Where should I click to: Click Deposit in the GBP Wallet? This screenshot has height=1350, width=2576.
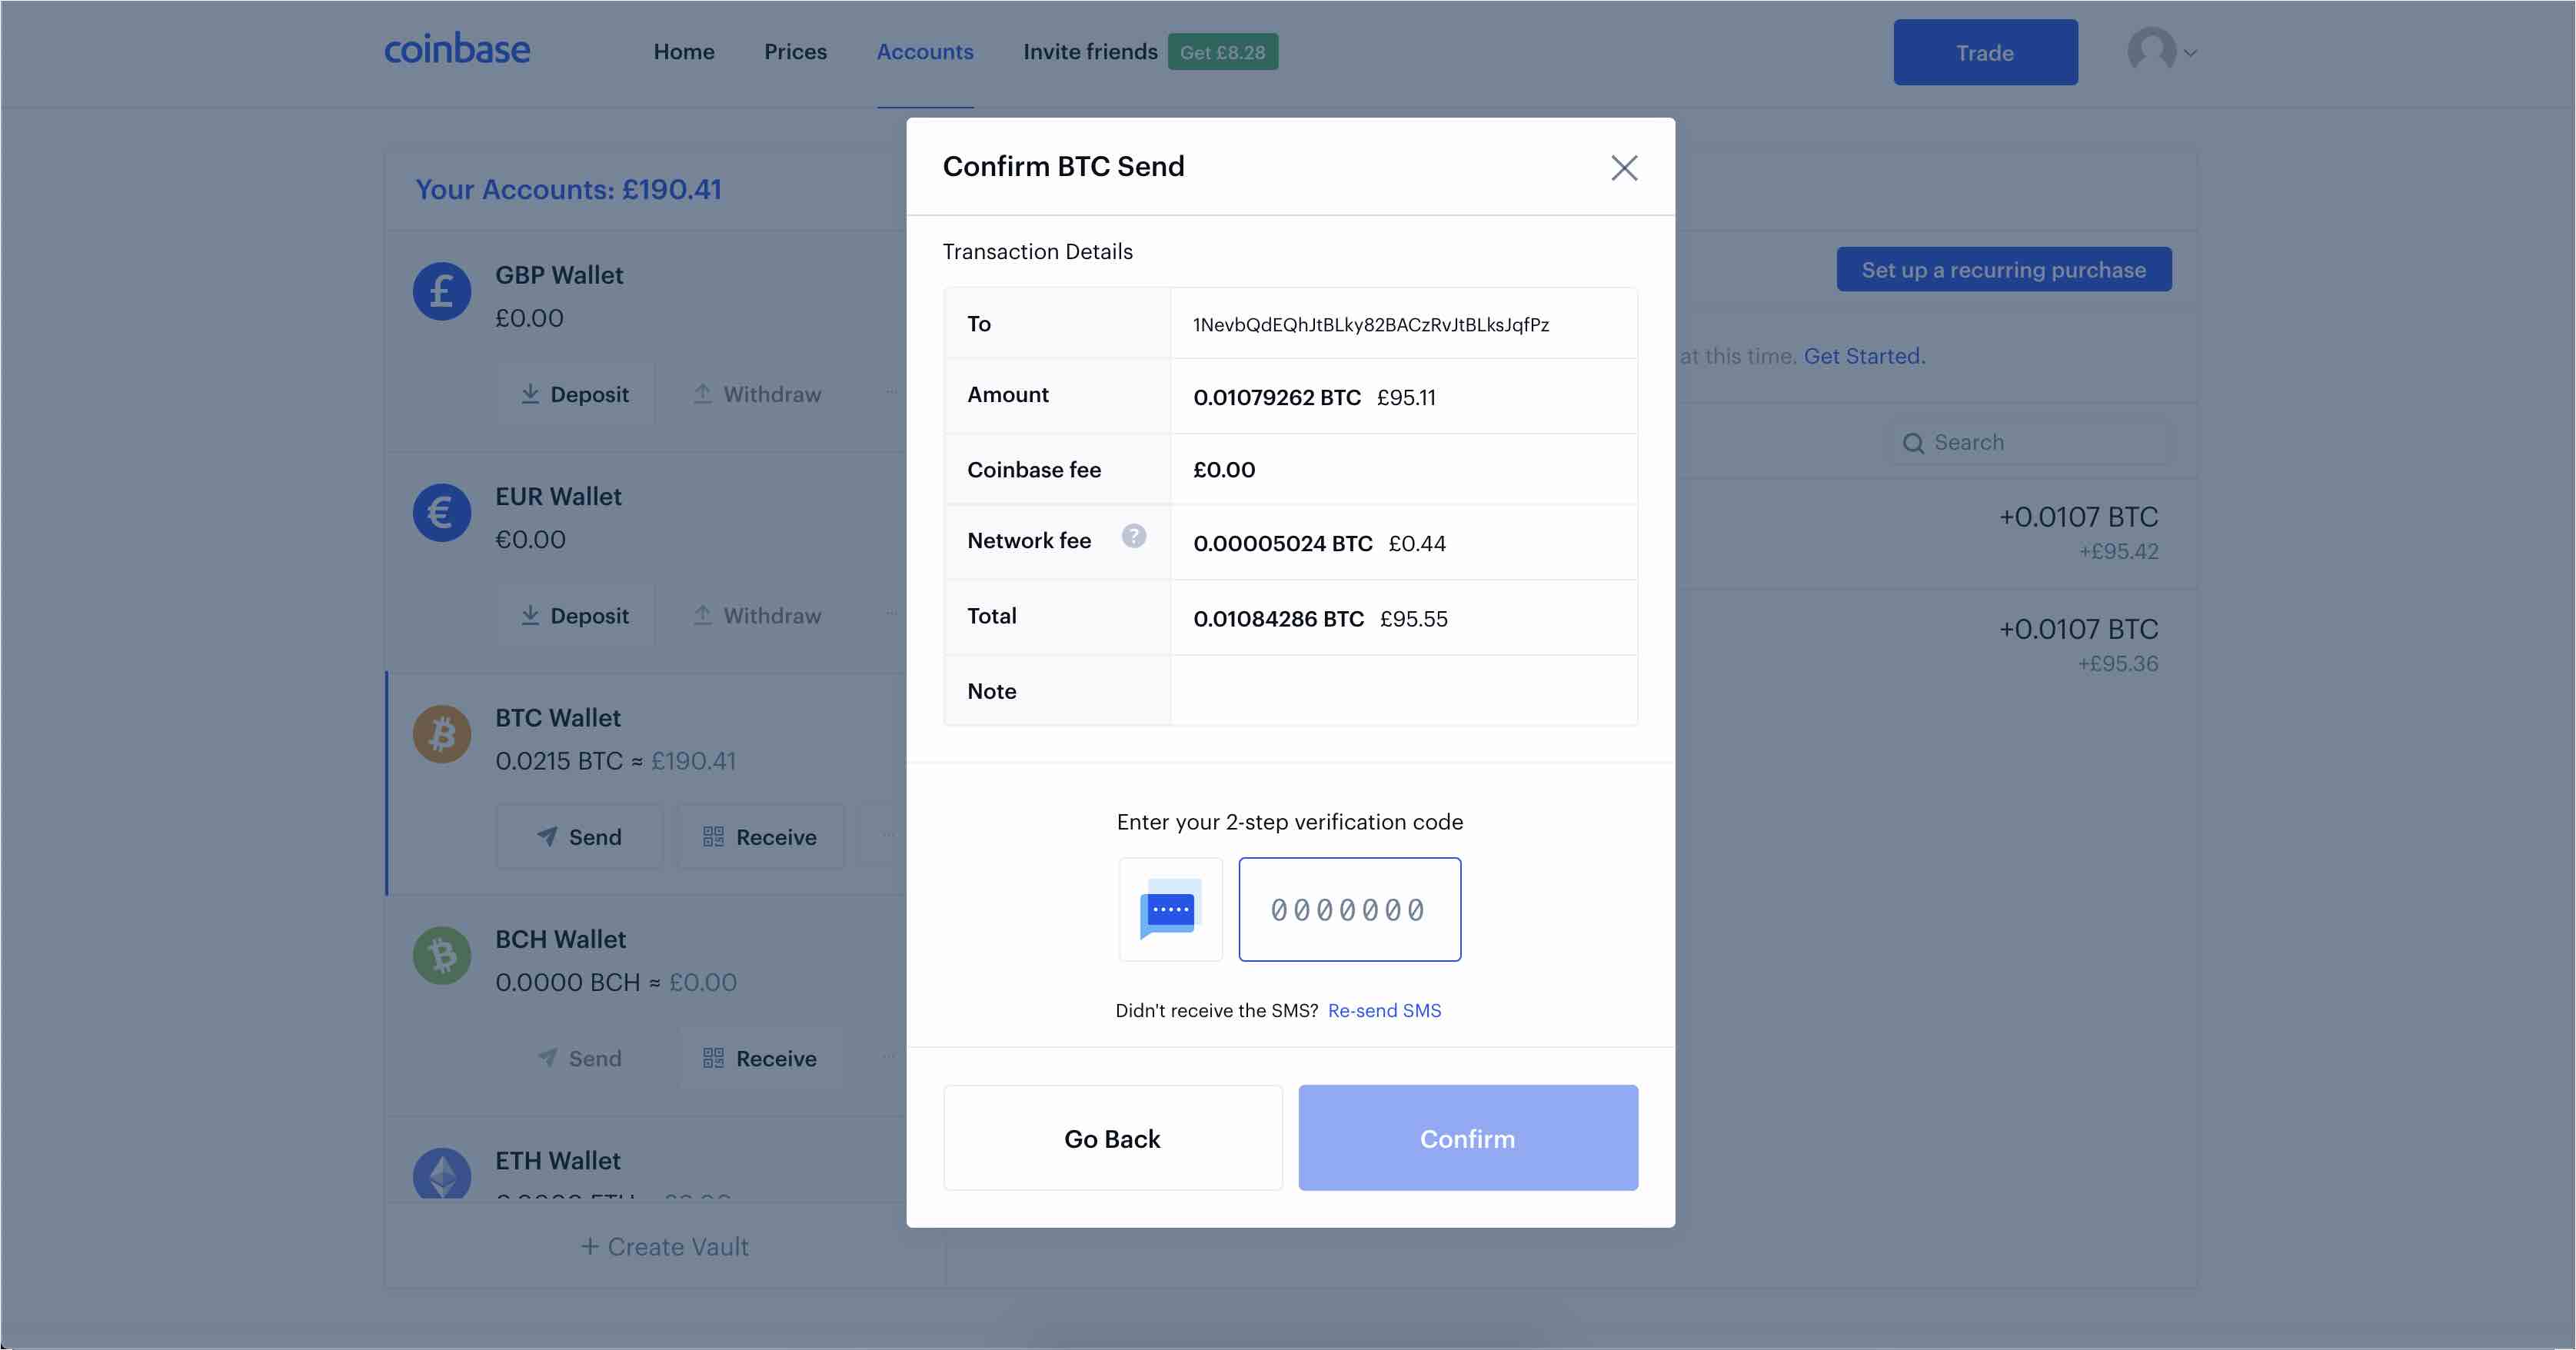coord(575,394)
